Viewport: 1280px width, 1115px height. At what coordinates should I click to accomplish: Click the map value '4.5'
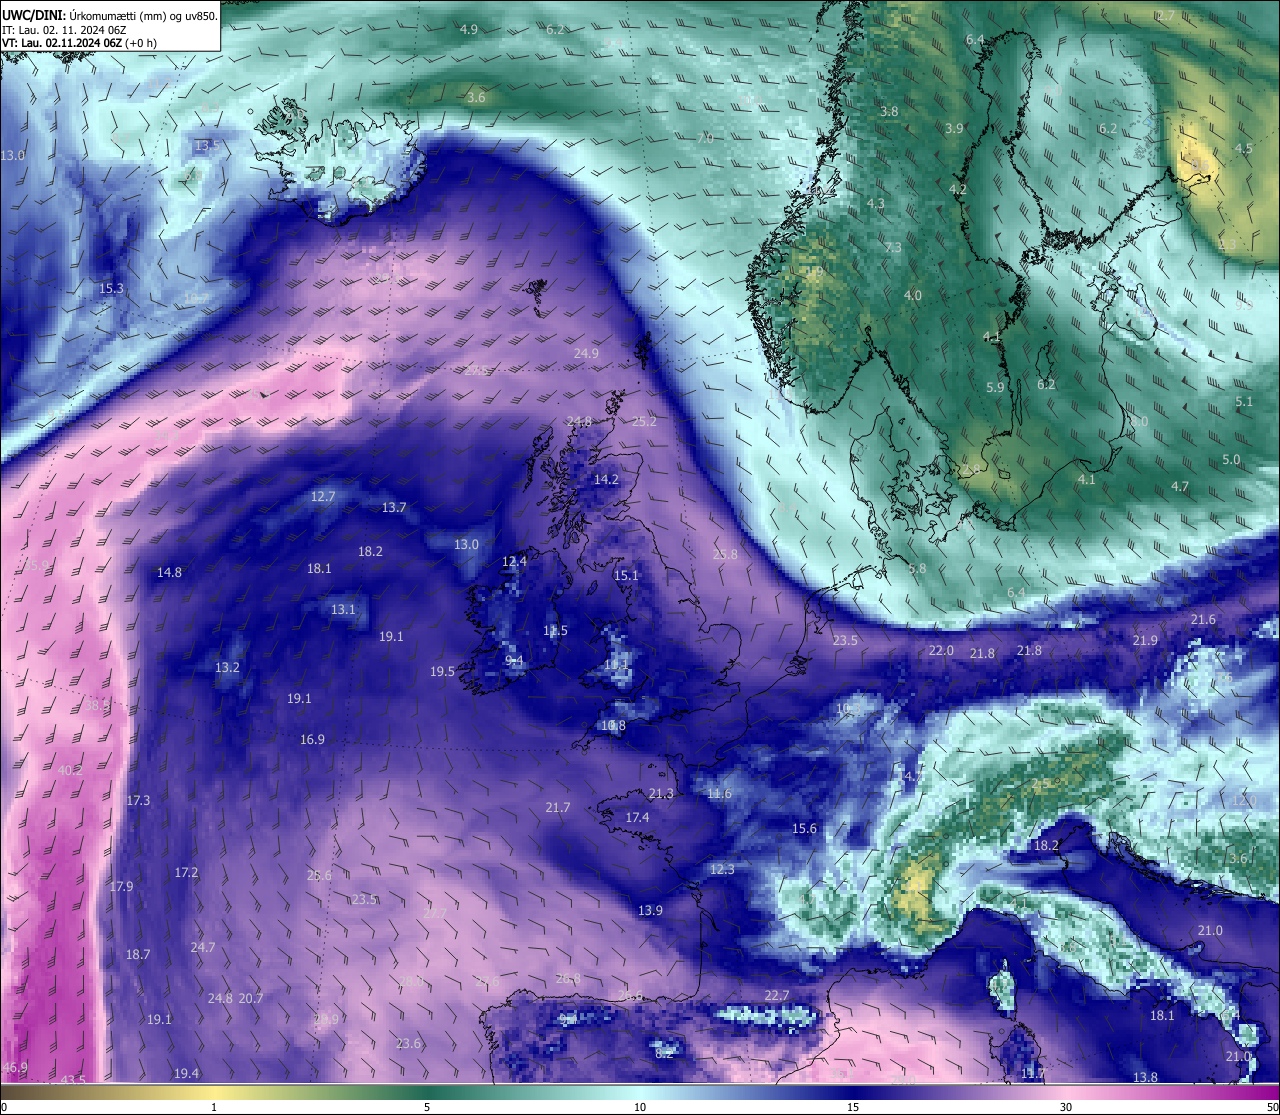(1243, 149)
